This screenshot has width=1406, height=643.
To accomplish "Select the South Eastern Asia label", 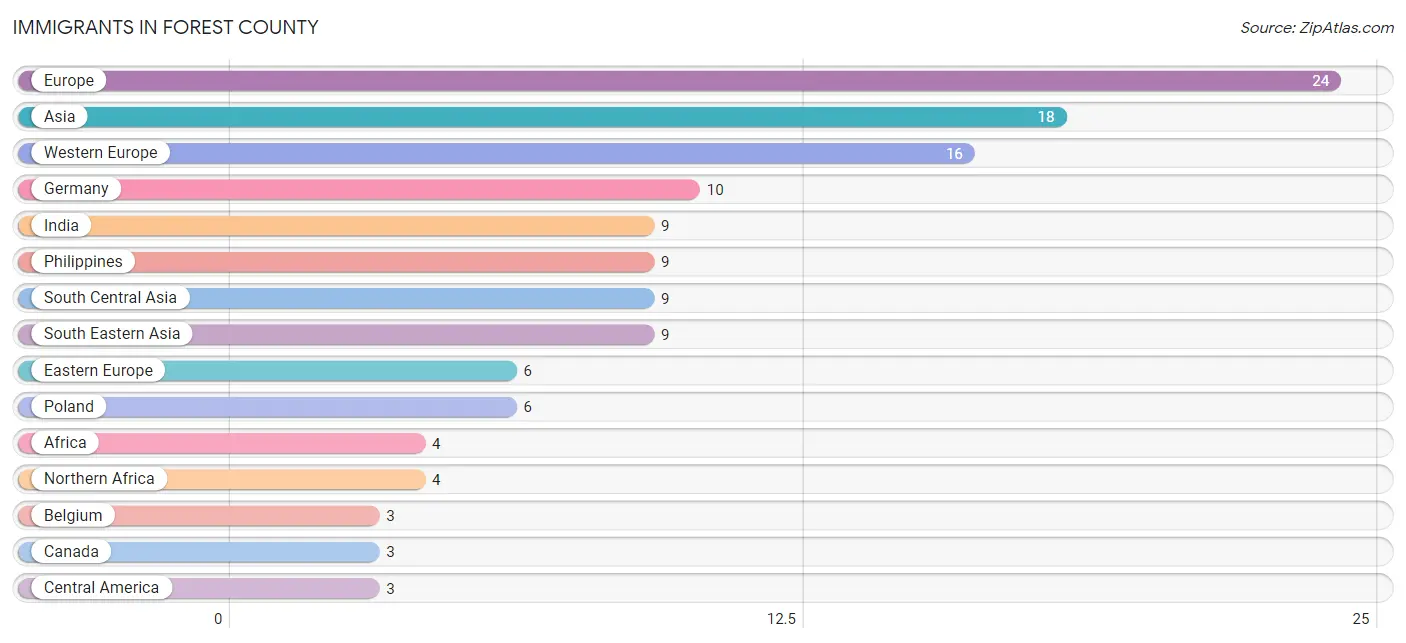I will click(x=112, y=334).
